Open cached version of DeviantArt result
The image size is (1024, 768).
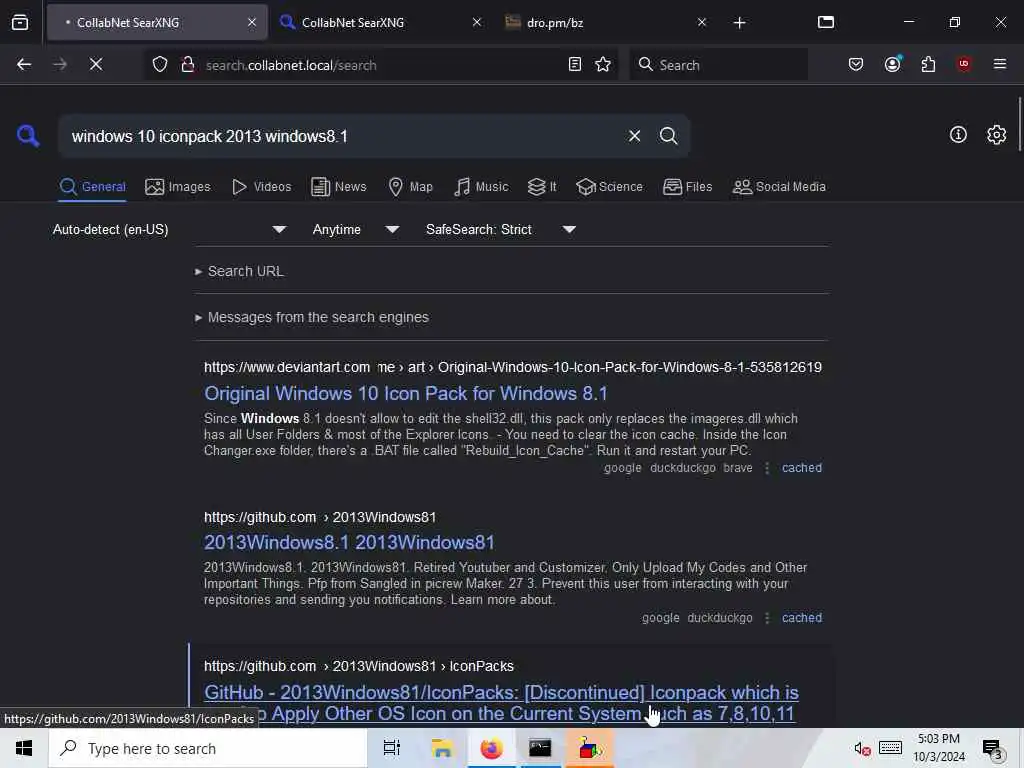pos(801,468)
